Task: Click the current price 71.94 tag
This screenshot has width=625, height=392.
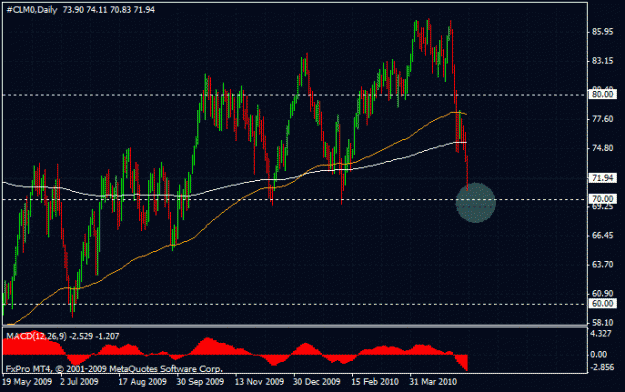Action: click(x=603, y=178)
